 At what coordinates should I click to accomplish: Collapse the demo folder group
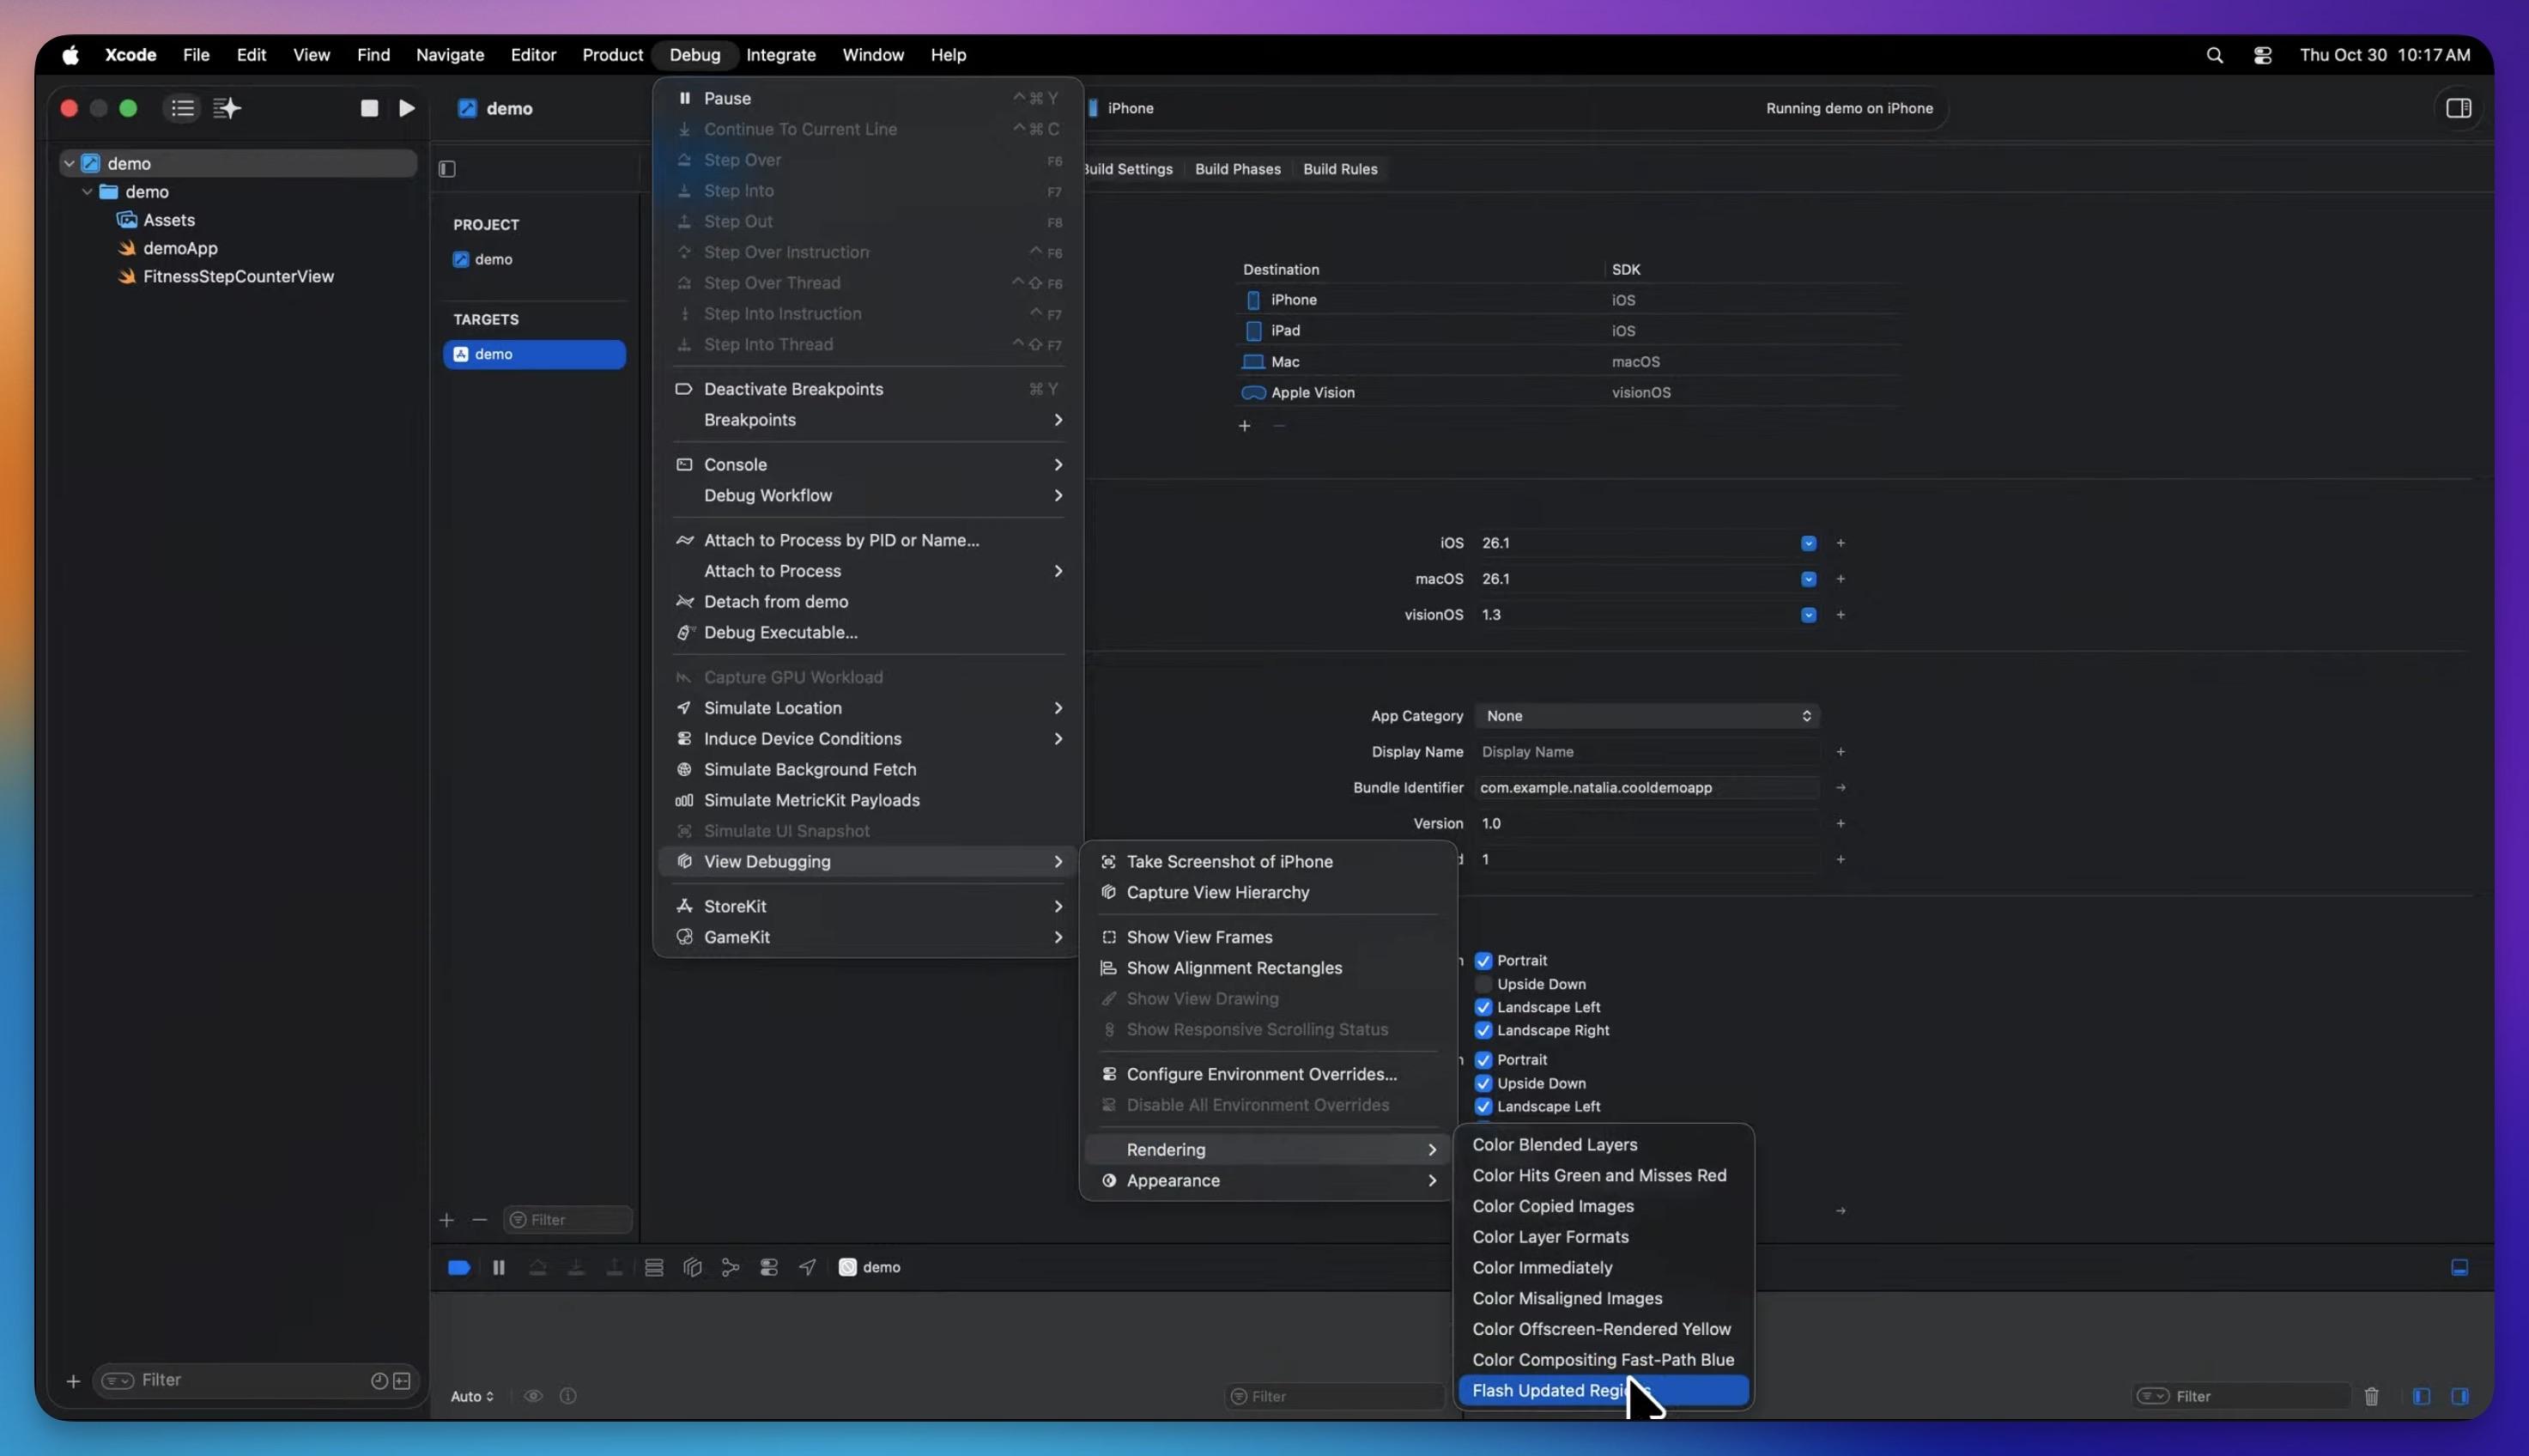pyautogui.click(x=87, y=191)
